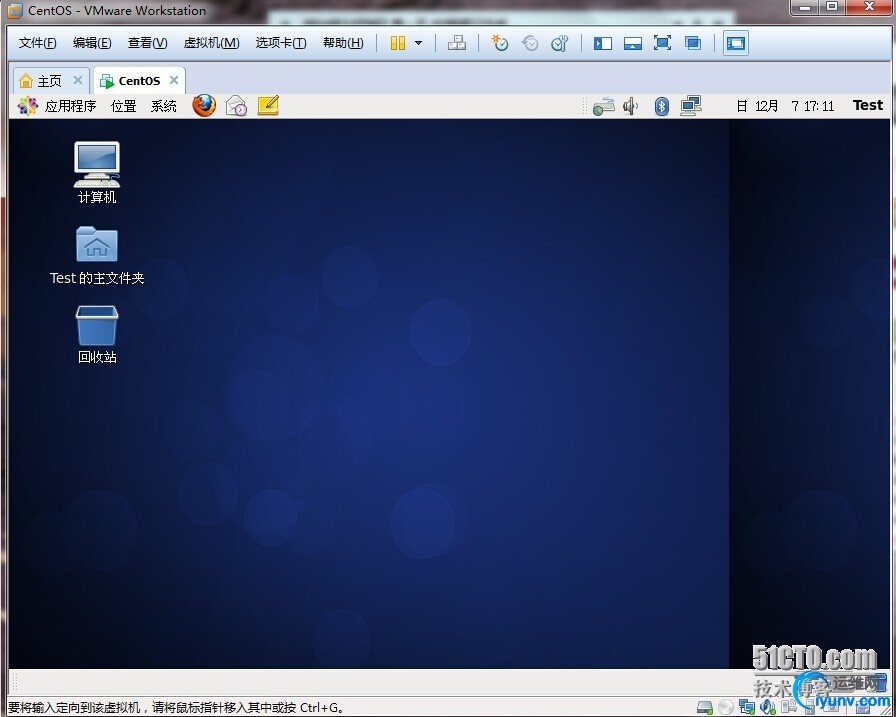
Task: Revert to the previous snapshot
Action: [x=530, y=43]
